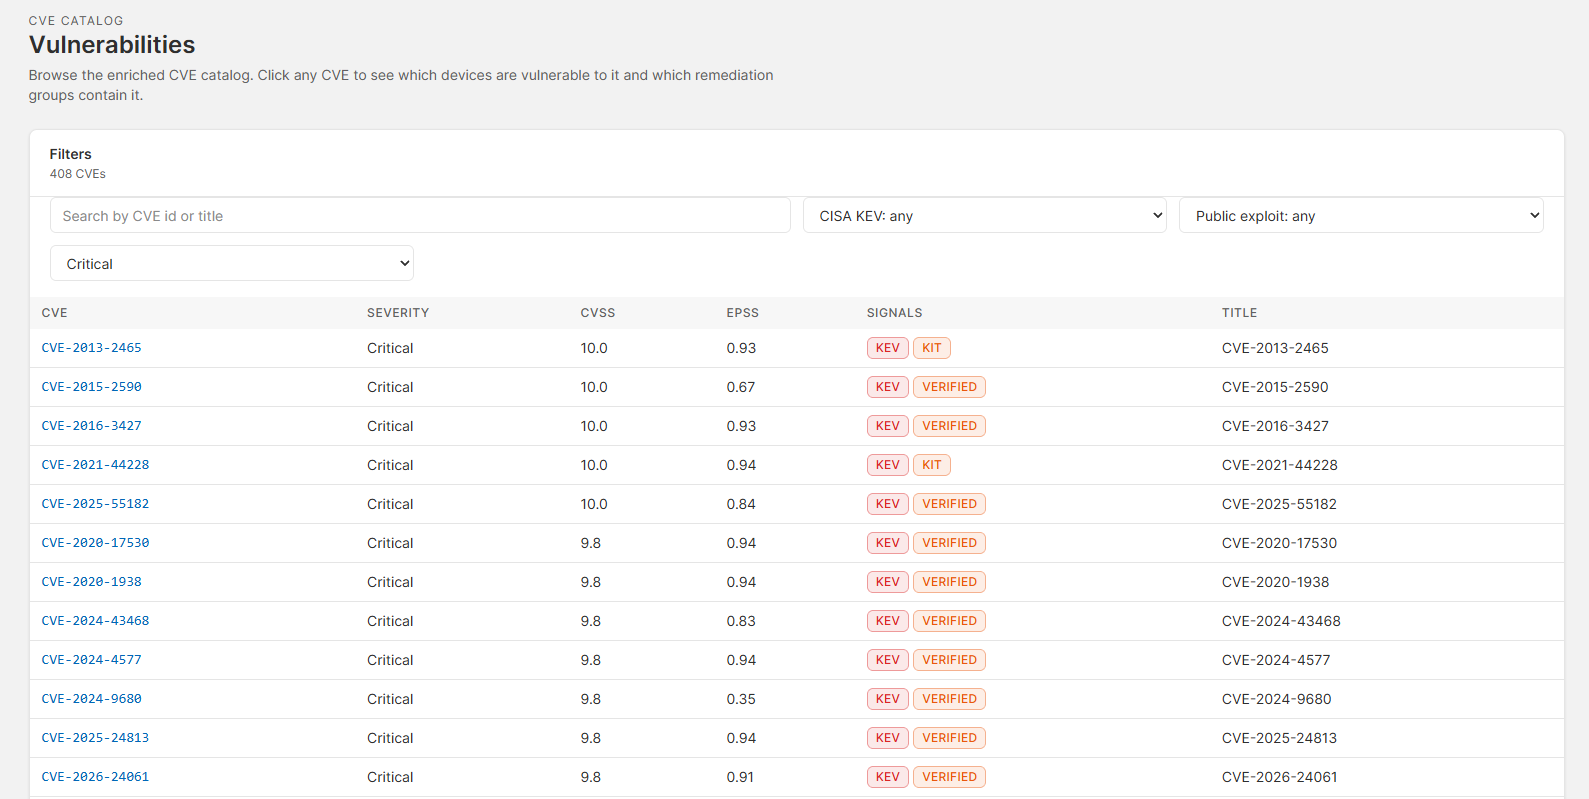Screen dimensions: 1589x799
Task: Select the 0.67 EPSS value for CVE-2015-2590
Action: (x=741, y=387)
